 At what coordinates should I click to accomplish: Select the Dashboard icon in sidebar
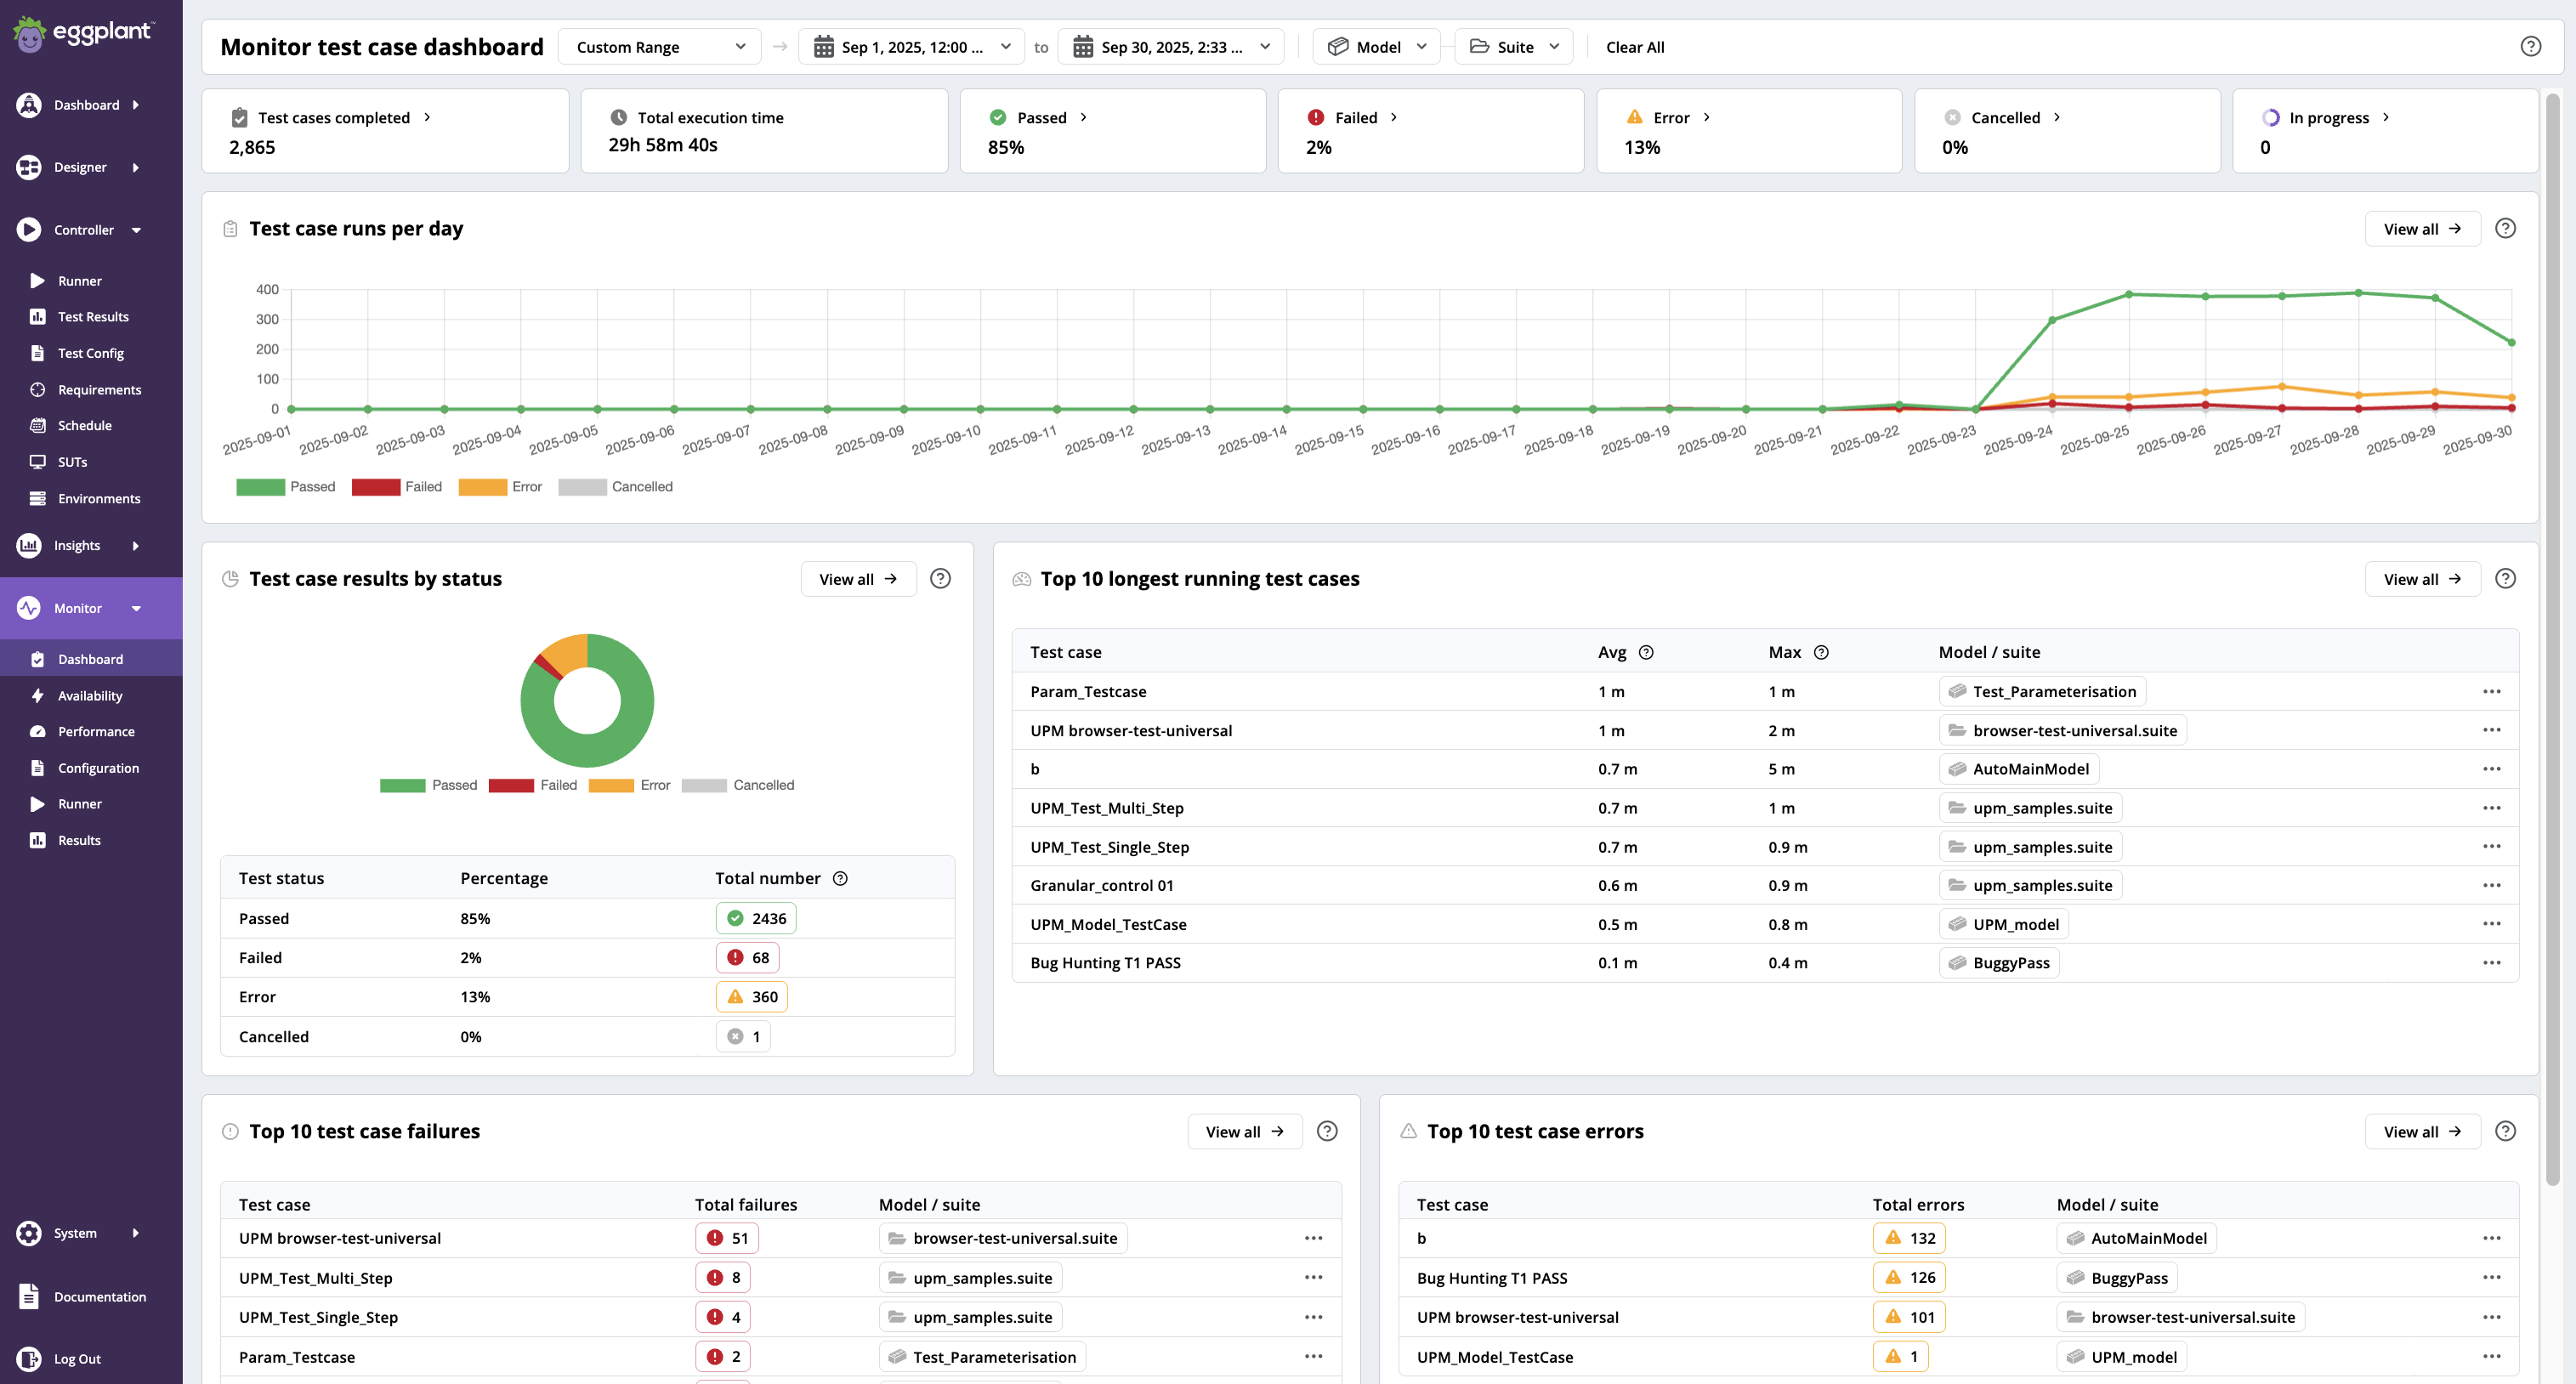[x=28, y=104]
